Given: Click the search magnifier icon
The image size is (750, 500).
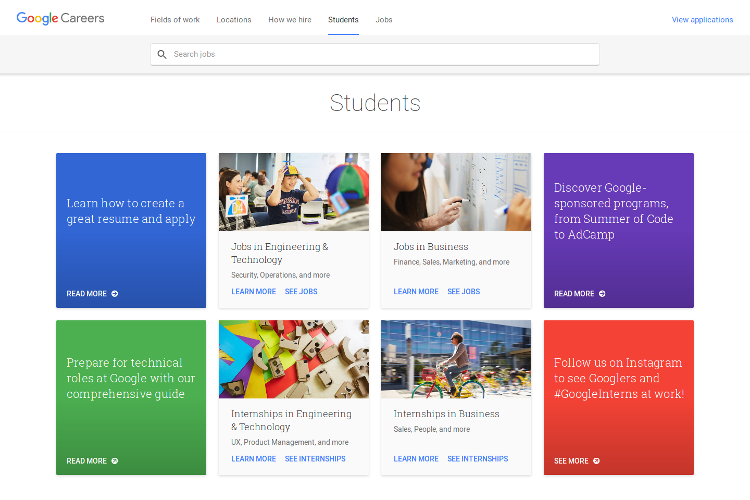Looking at the screenshot, I should [x=162, y=55].
